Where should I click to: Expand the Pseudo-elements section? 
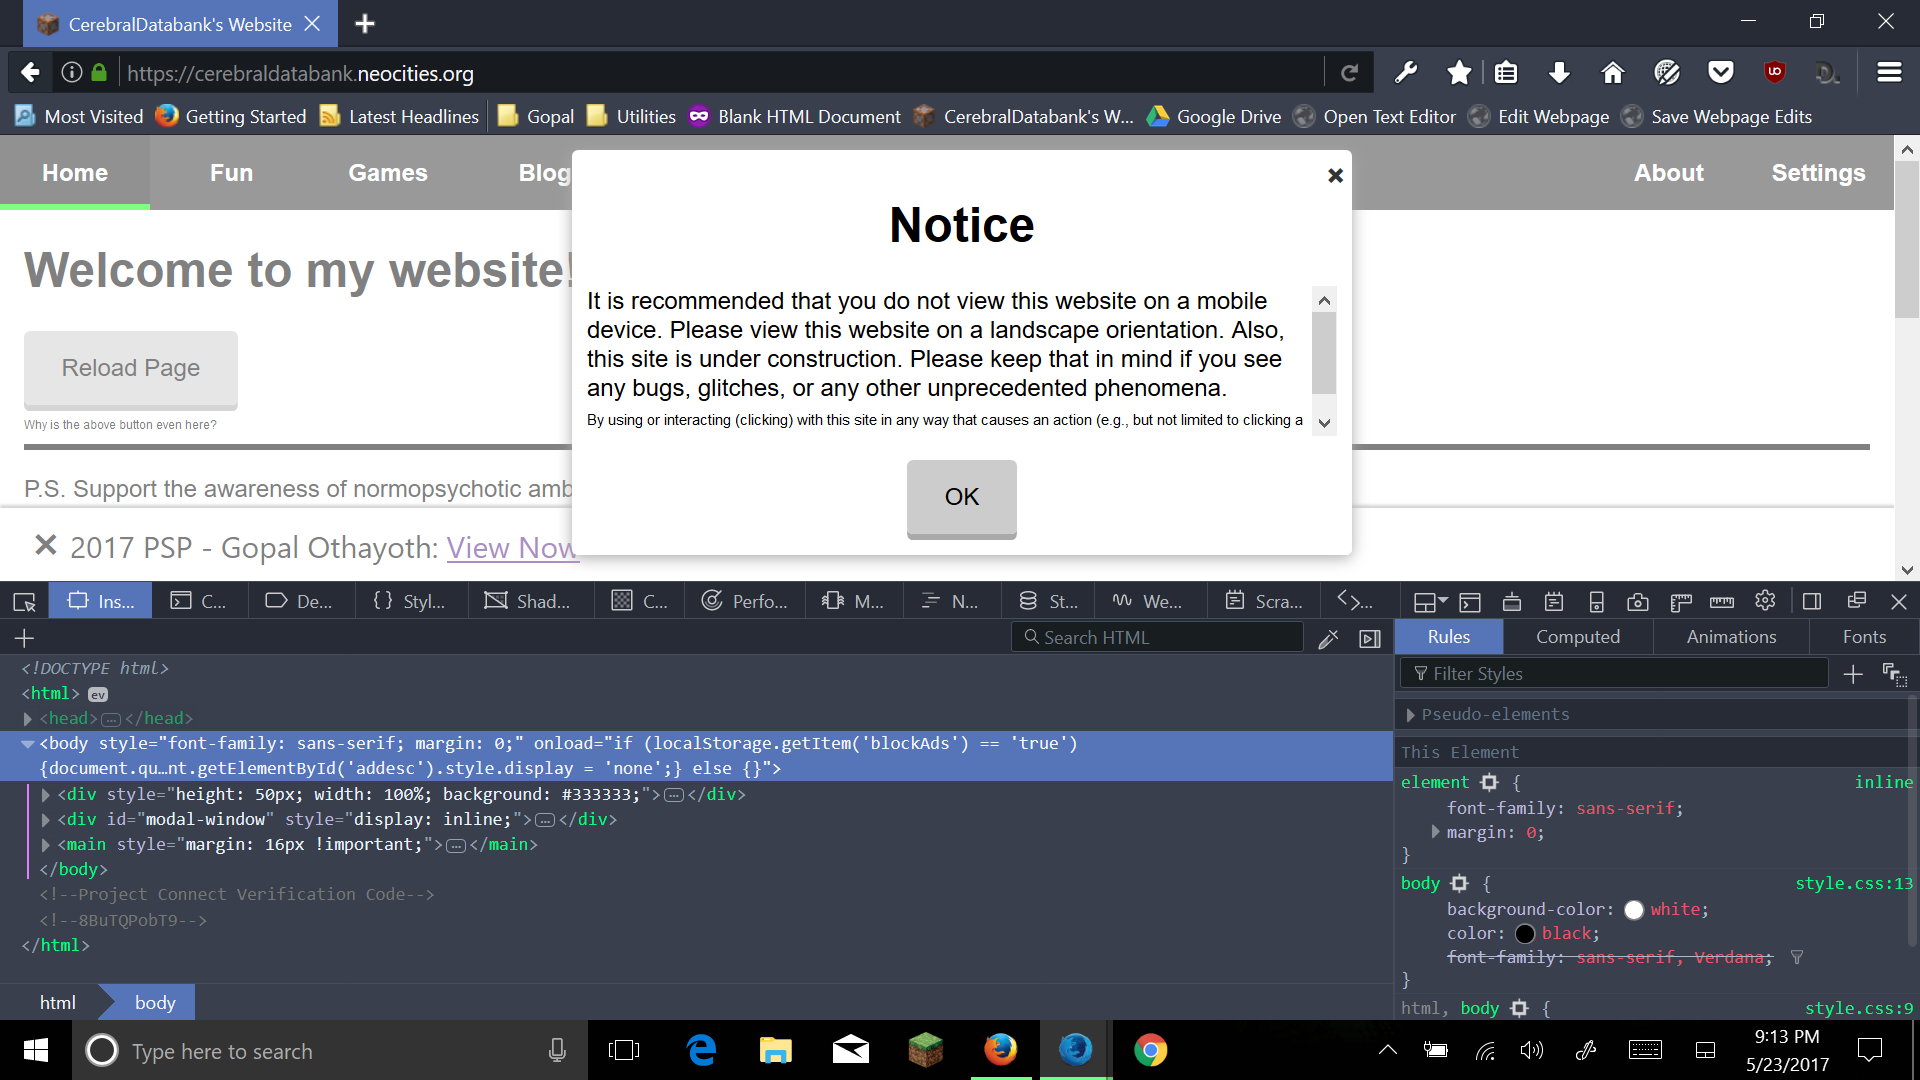click(1410, 714)
